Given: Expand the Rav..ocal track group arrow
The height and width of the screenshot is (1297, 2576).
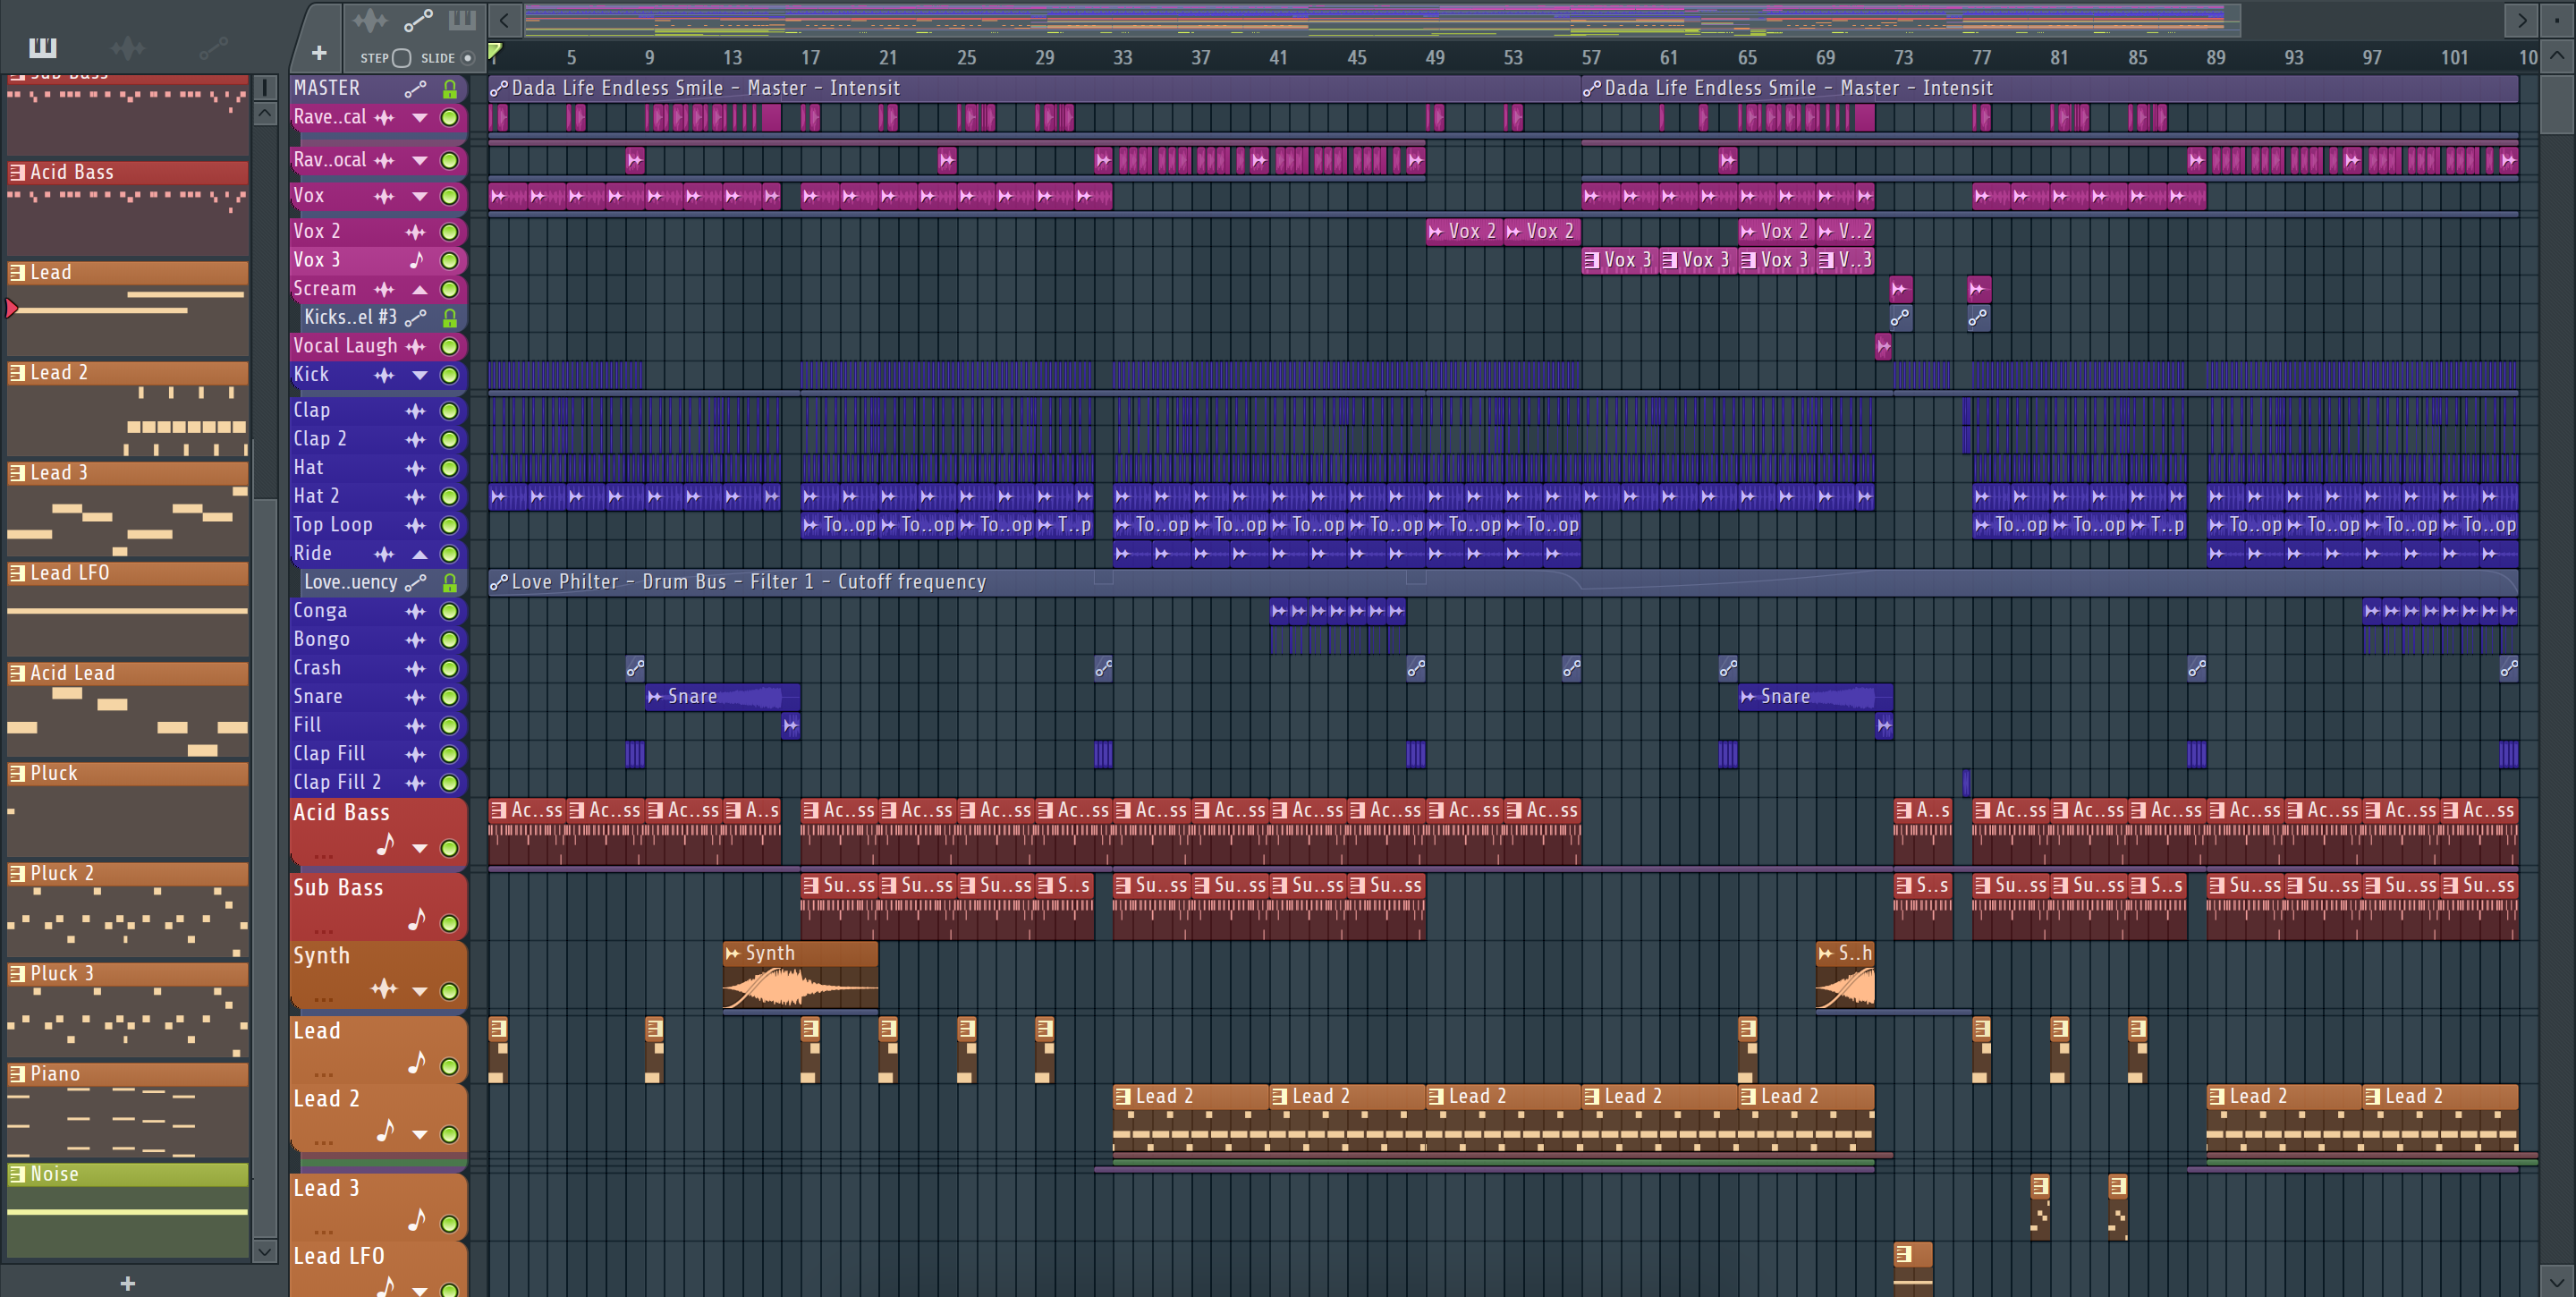Looking at the screenshot, I should pos(420,161).
